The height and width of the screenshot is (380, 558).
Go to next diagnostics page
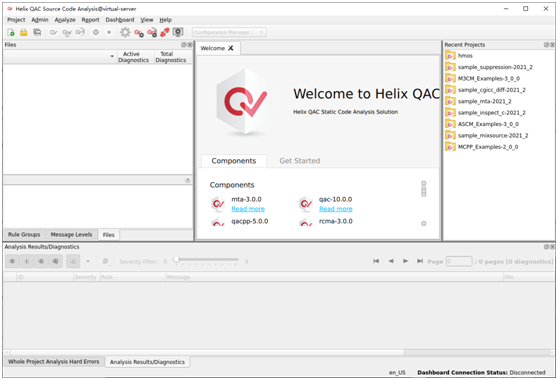(405, 261)
